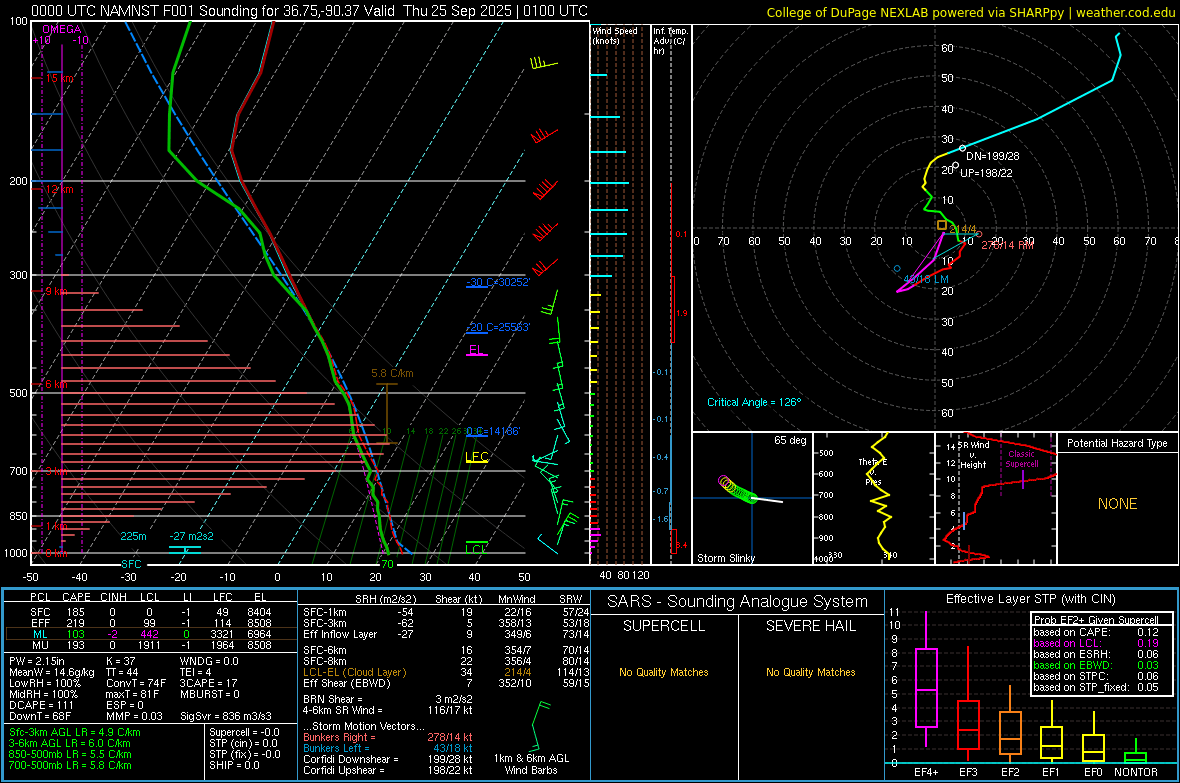Click the '-27 m2s2' inflow SRH label
This screenshot has height=783, width=1180.
click(191, 536)
